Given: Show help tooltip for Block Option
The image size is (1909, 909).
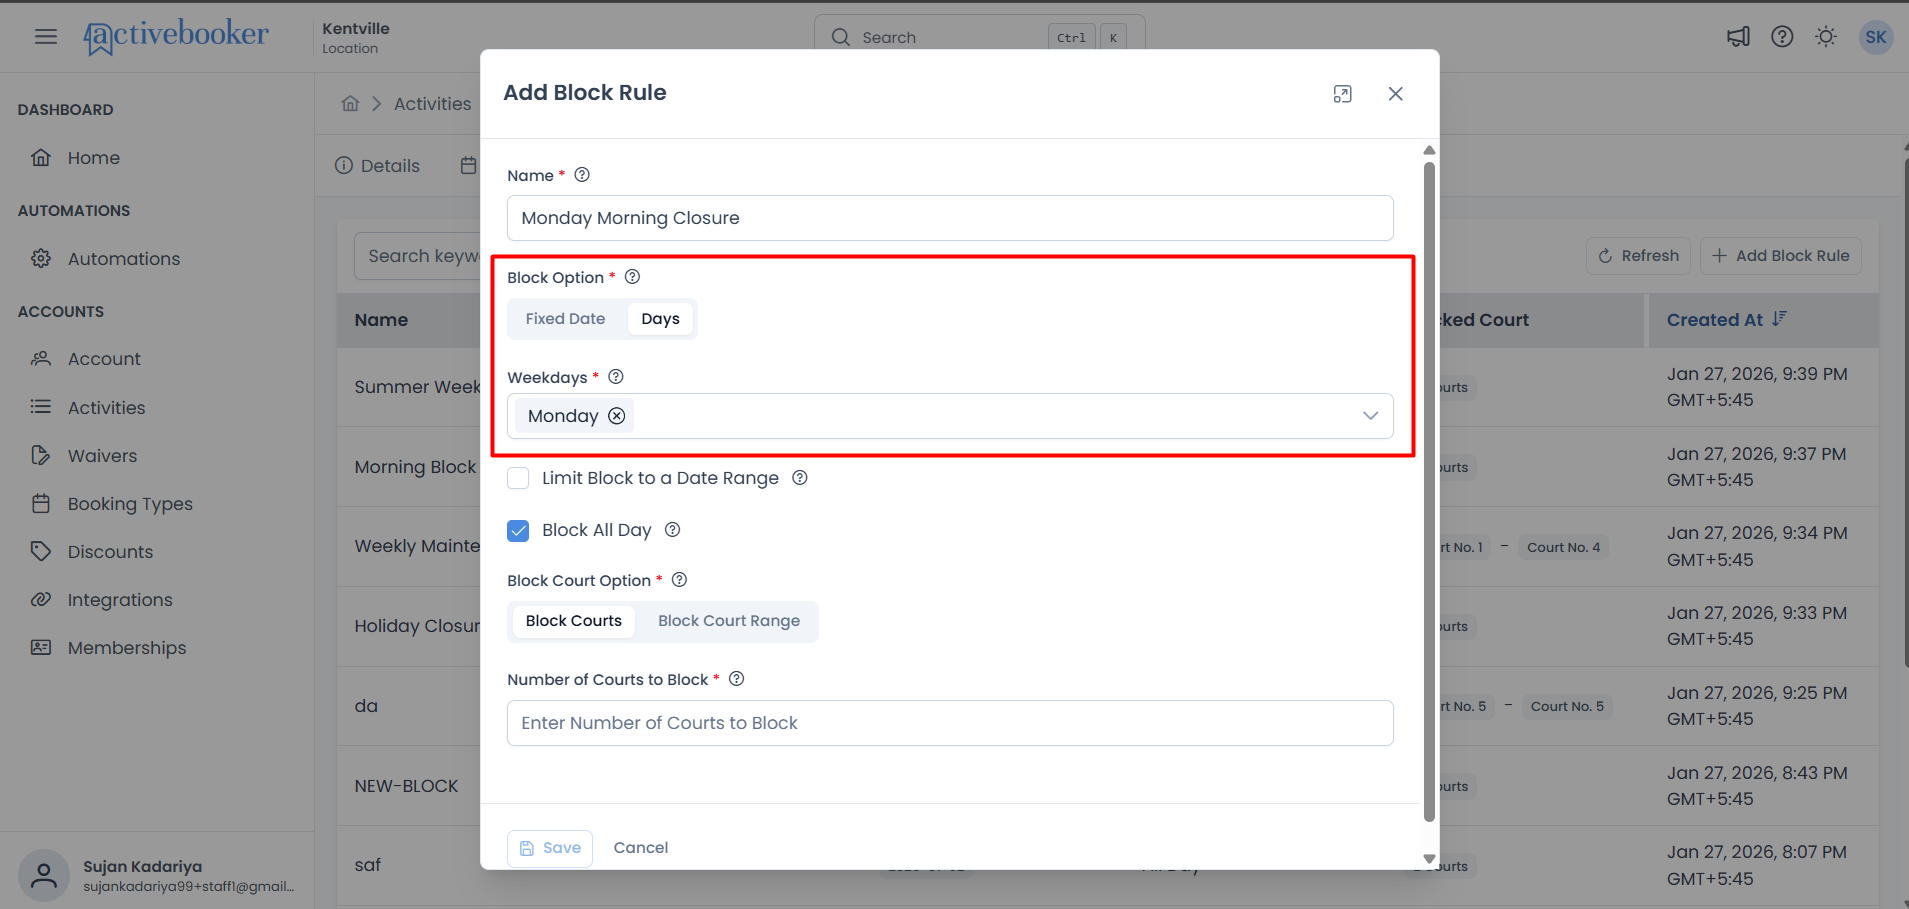Looking at the screenshot, I should pyautogui.click(x=632, y=277).
